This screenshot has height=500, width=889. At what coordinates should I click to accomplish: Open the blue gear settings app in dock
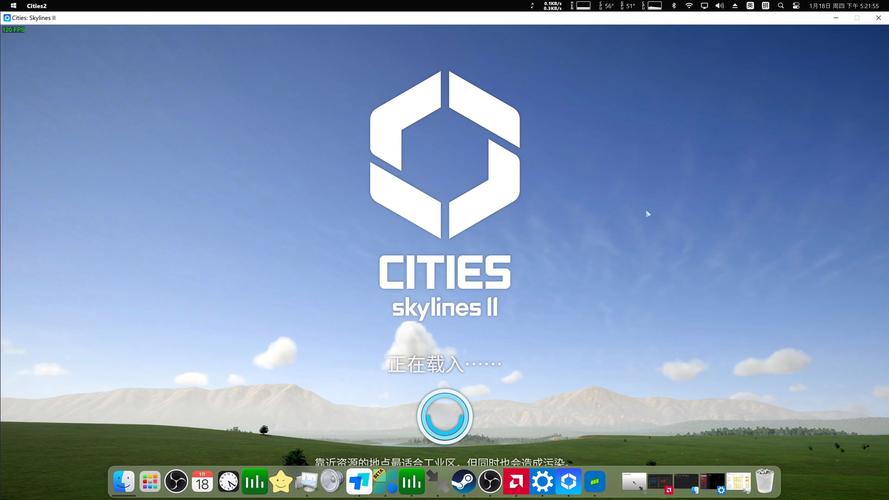(x=542, y=482)
